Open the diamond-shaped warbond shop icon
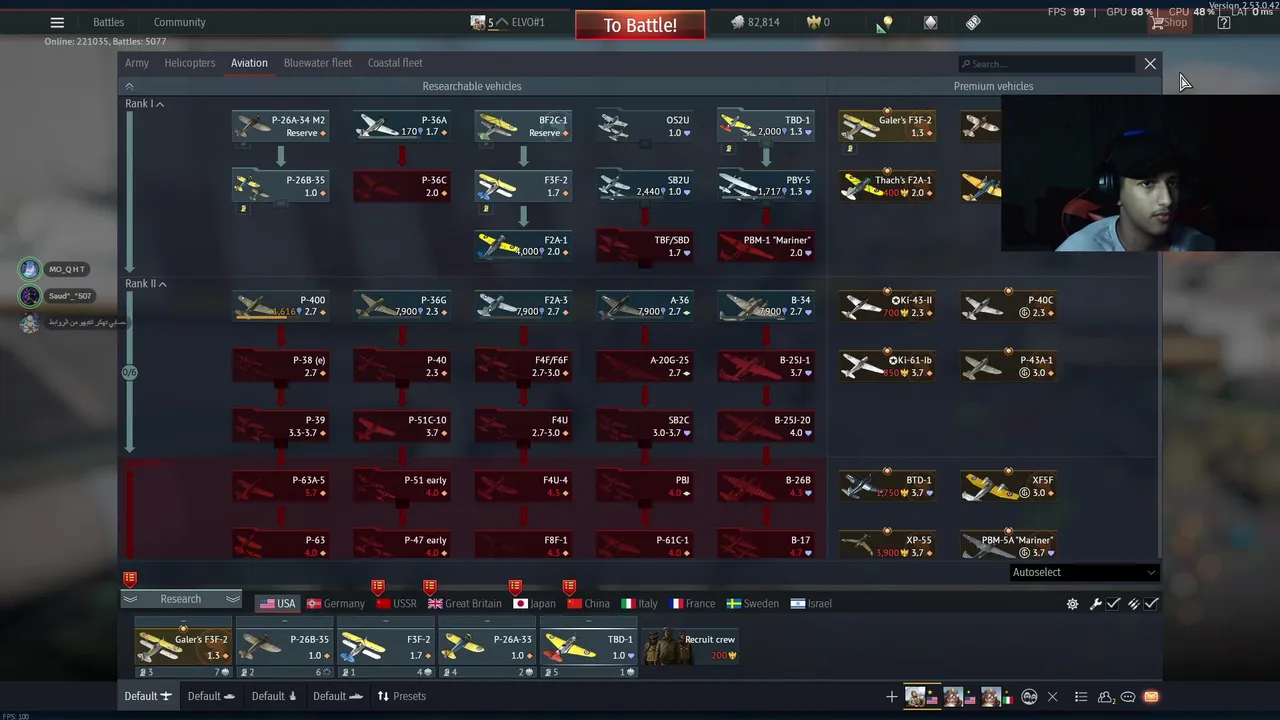 point(931,22)
